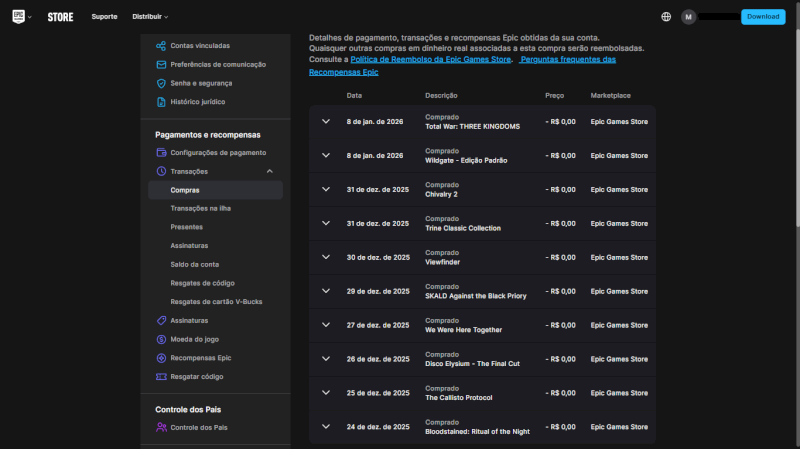Viewport: 800px width, 449px height.
Task: Open Preferências de comunicação envelope icon
Action: tap(161, 65)
